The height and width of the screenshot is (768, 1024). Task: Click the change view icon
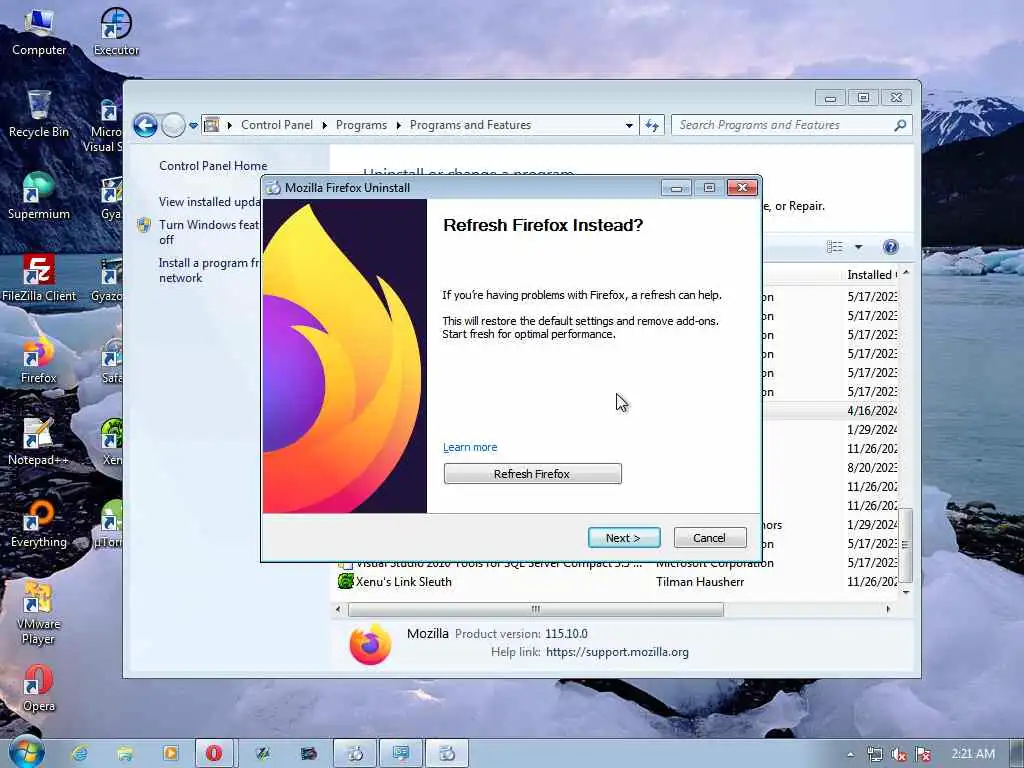click(835, 247)
